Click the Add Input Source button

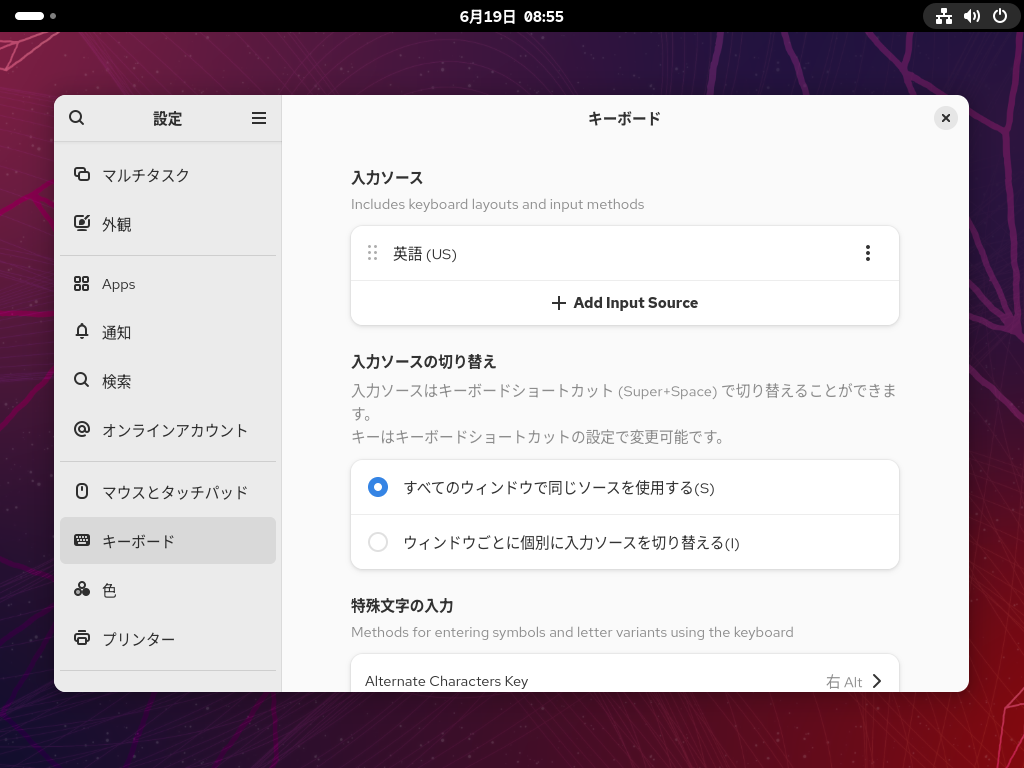[x=624, y=303]
